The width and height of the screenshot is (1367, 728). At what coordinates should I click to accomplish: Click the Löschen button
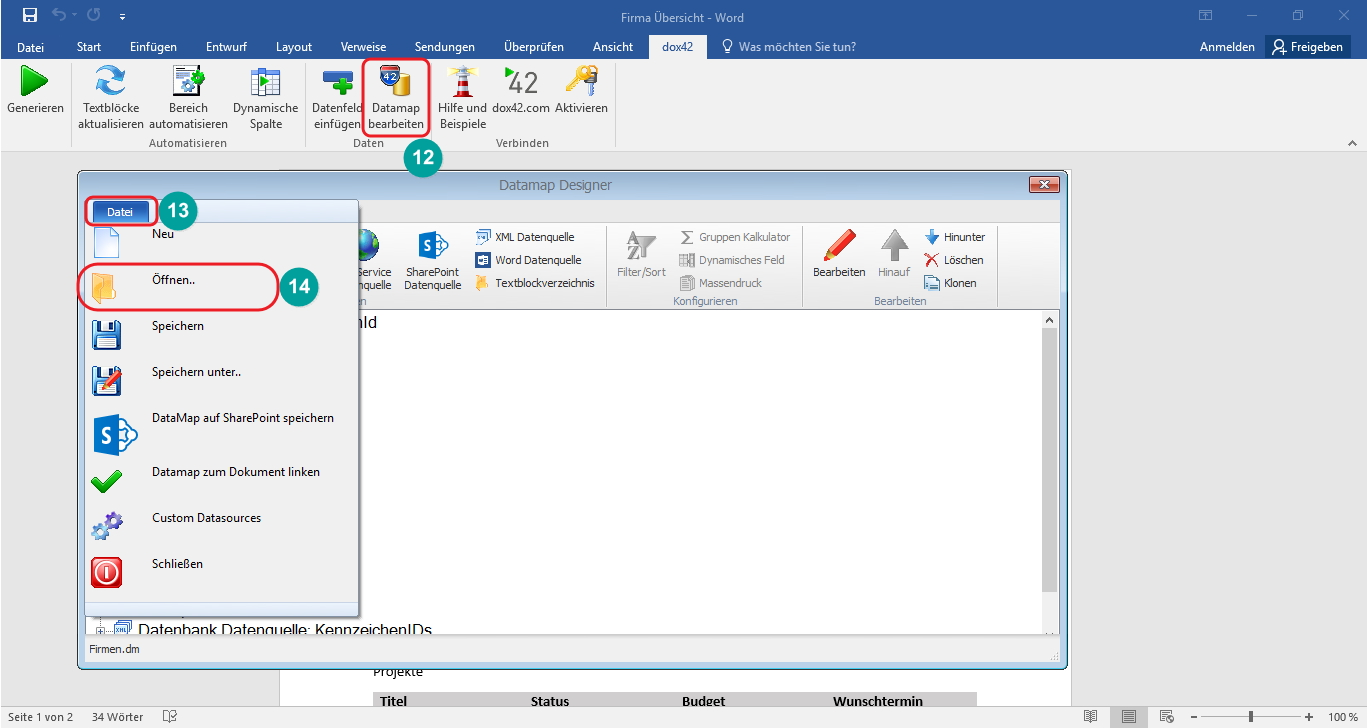point(954,260)
